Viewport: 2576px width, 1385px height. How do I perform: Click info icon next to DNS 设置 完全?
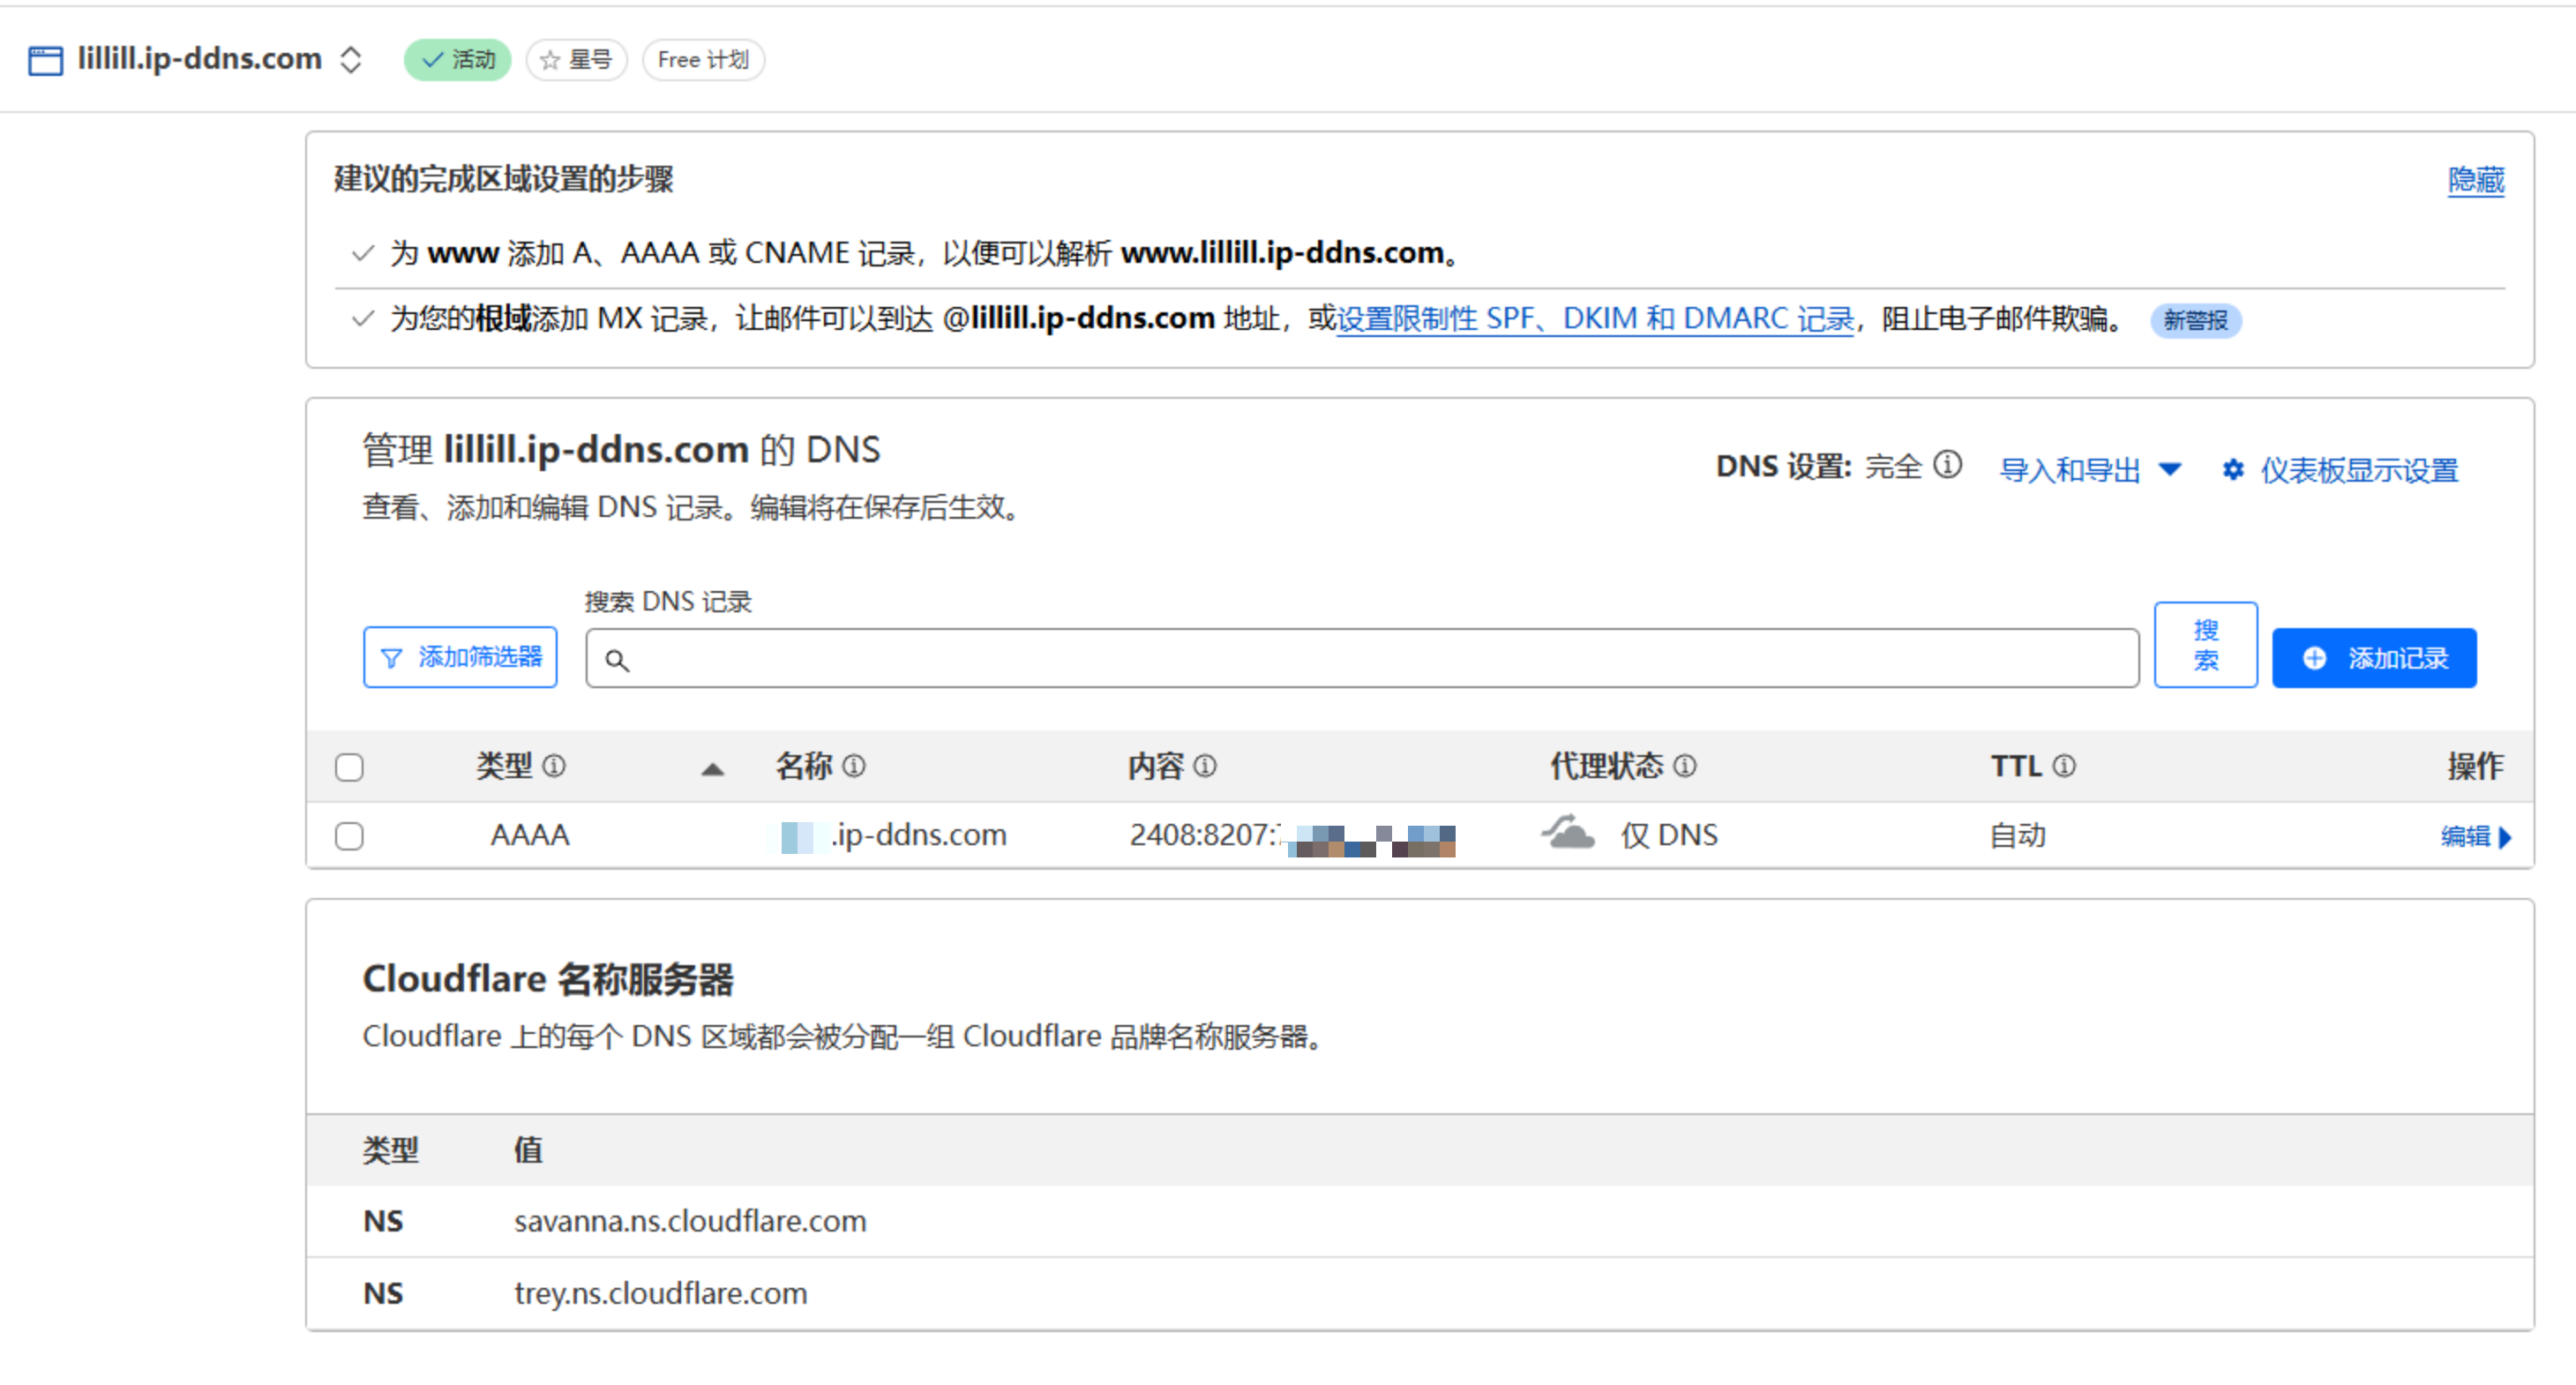[1947, 466]
